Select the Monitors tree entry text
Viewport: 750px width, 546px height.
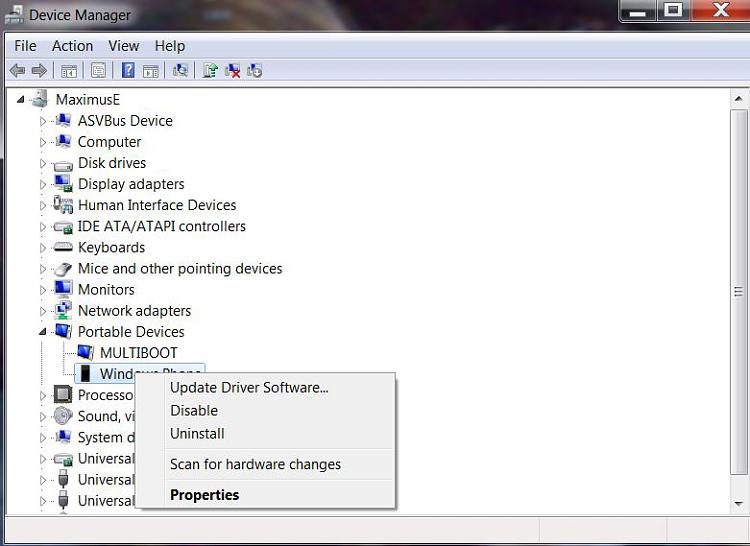(x=106, y=290)
